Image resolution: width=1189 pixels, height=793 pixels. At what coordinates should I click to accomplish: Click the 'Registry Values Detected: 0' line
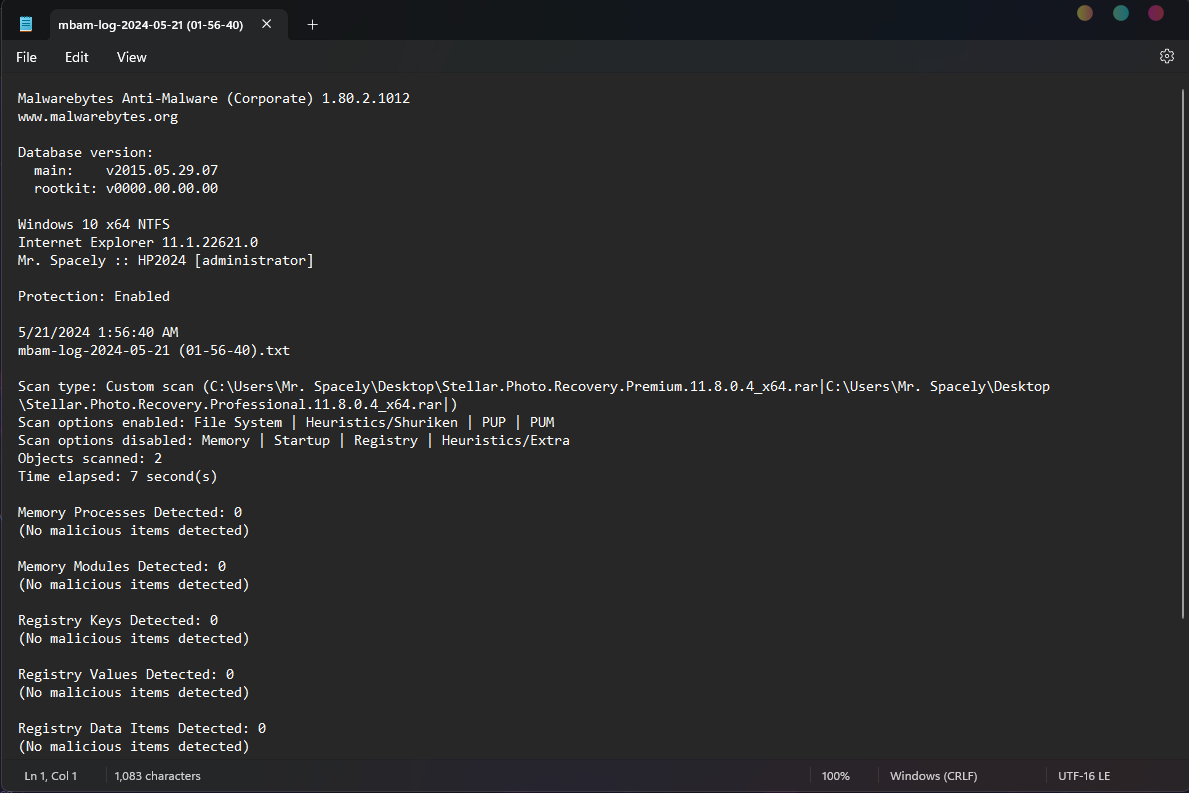126,675
